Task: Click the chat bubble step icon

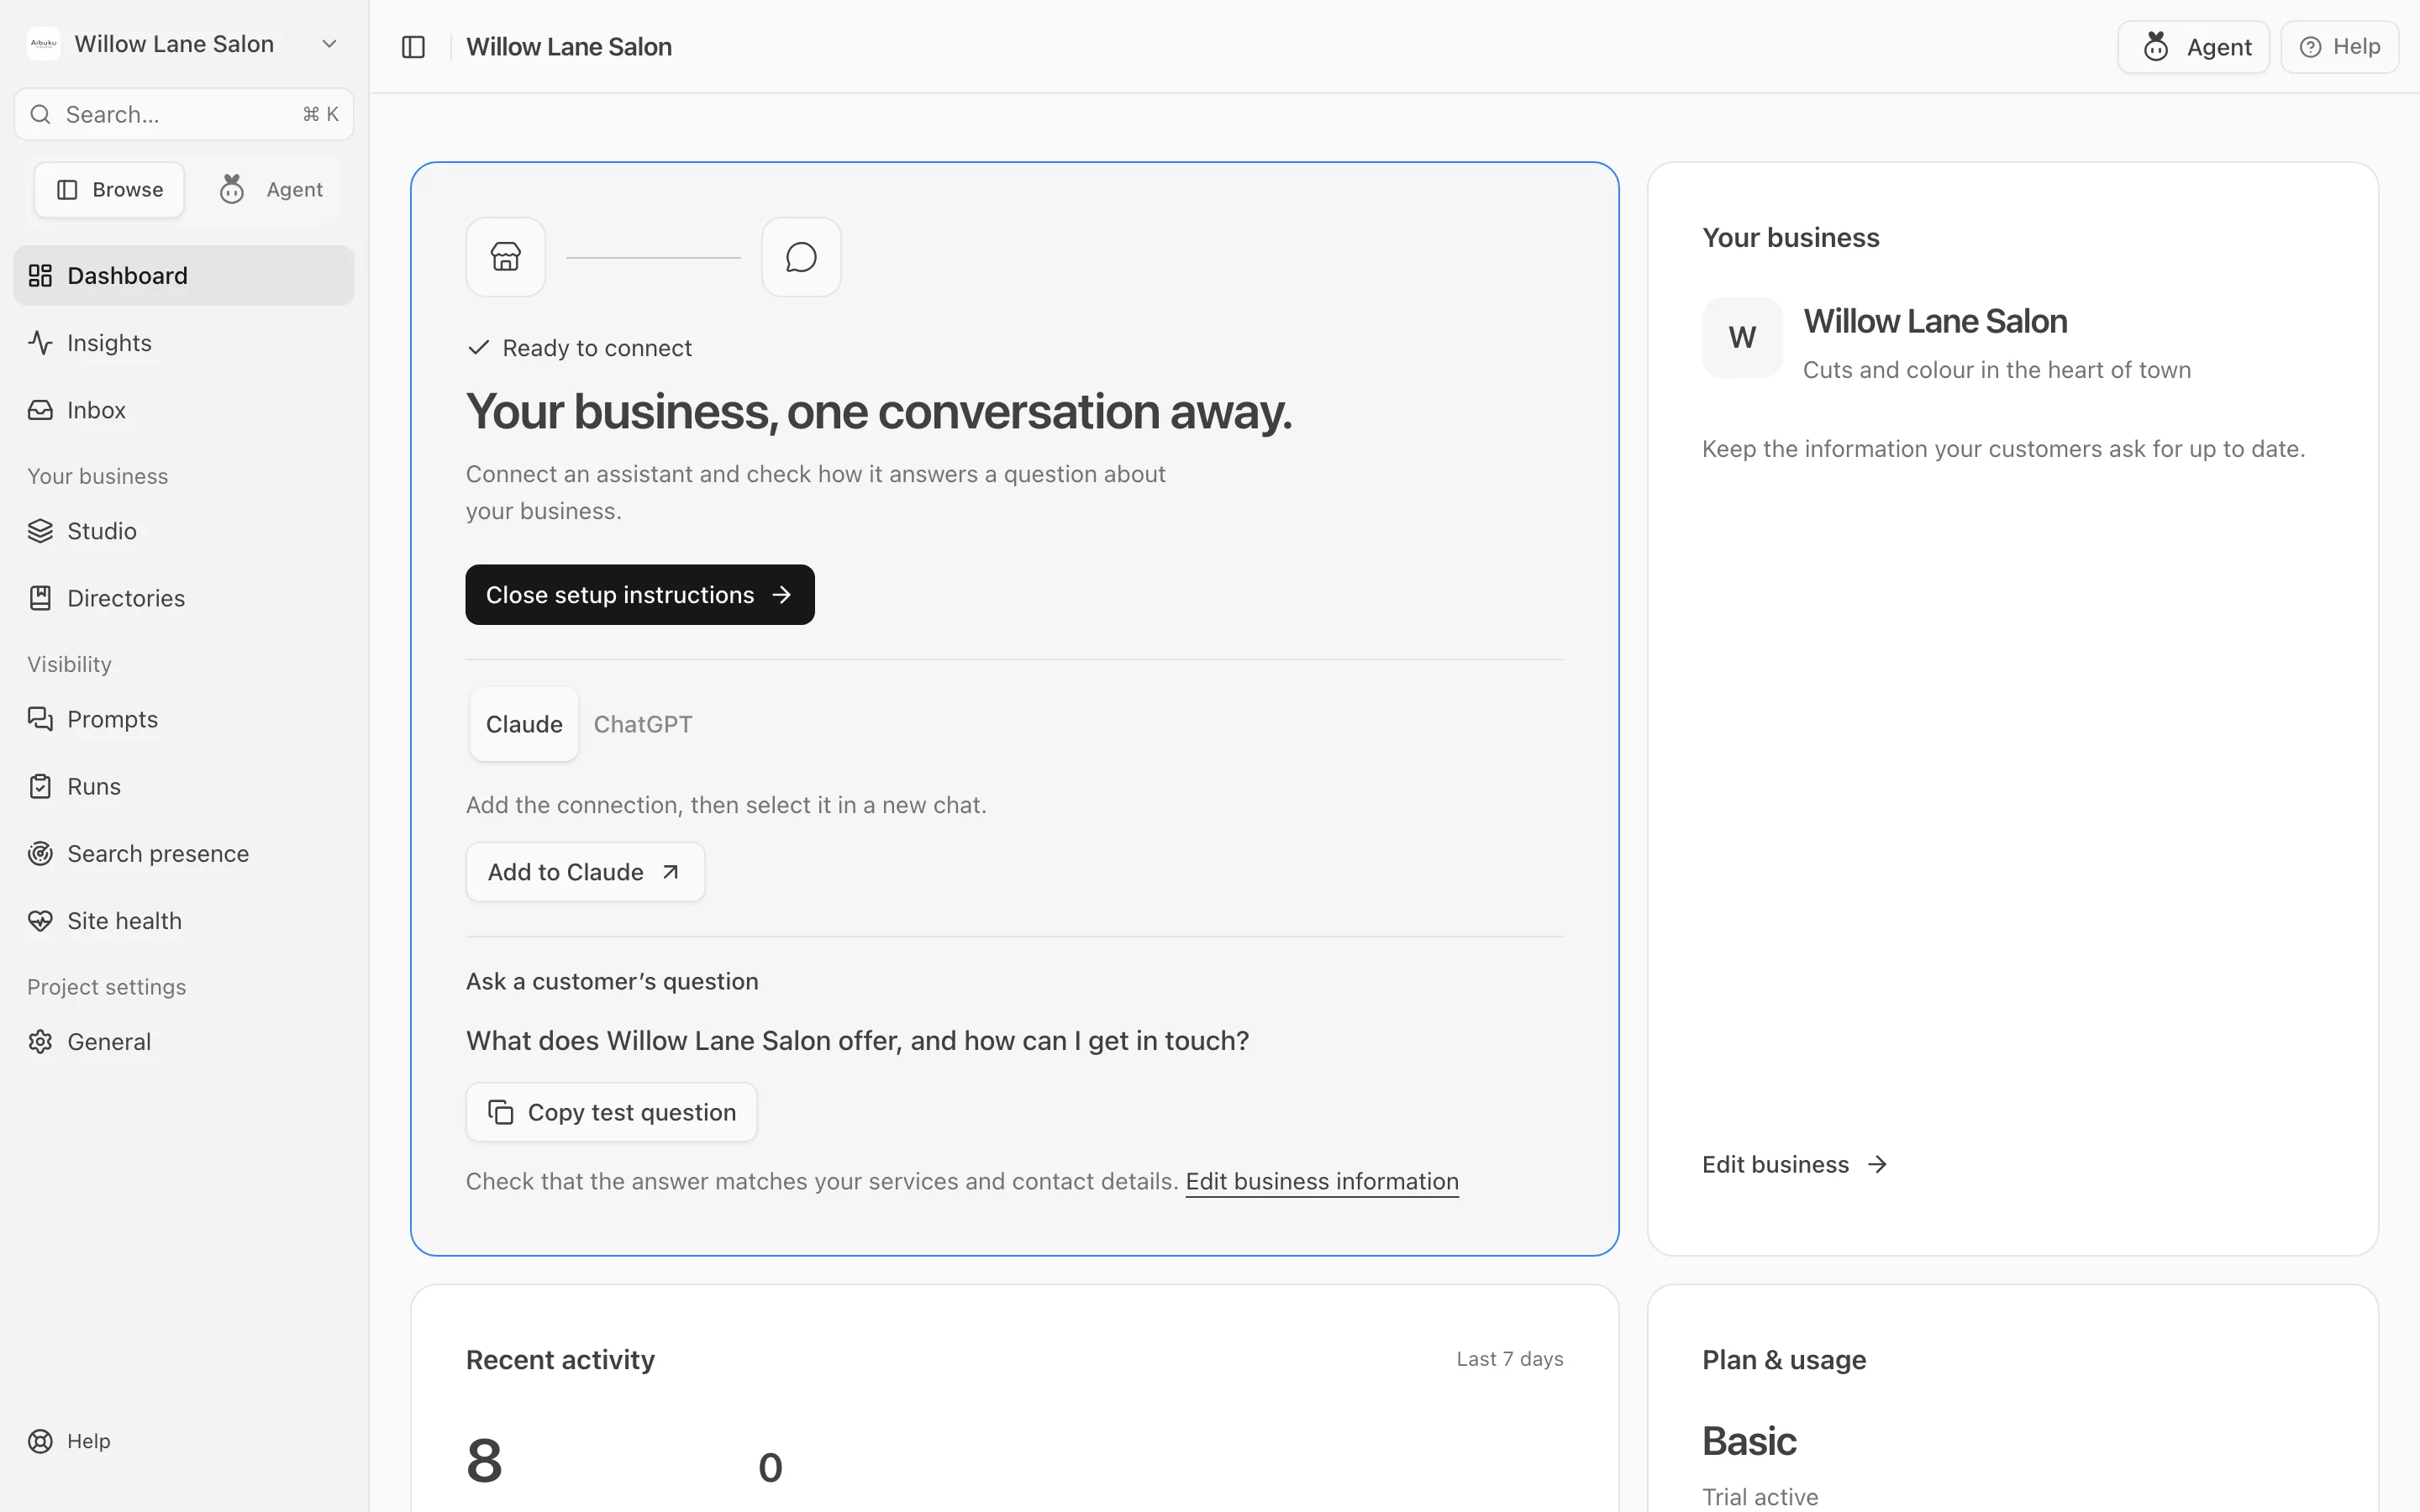Action: point(801,257)
